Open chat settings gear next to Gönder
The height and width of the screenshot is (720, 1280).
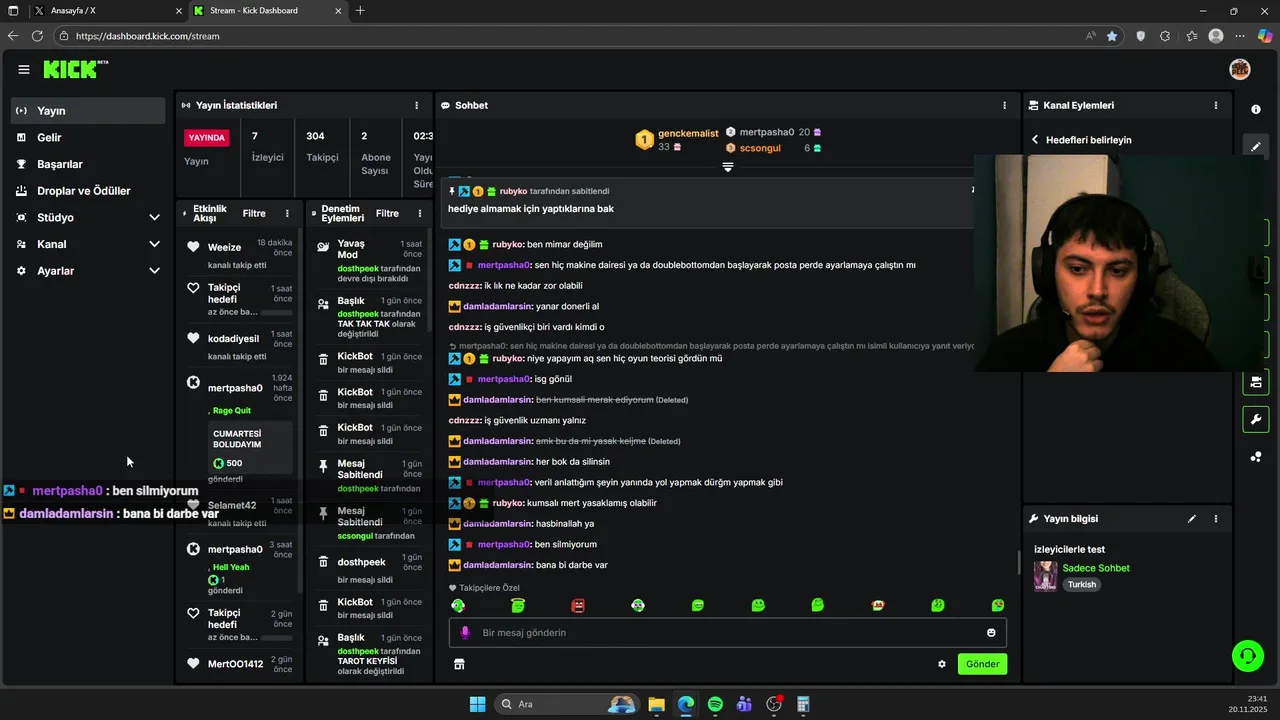click(x=941, y=664)
